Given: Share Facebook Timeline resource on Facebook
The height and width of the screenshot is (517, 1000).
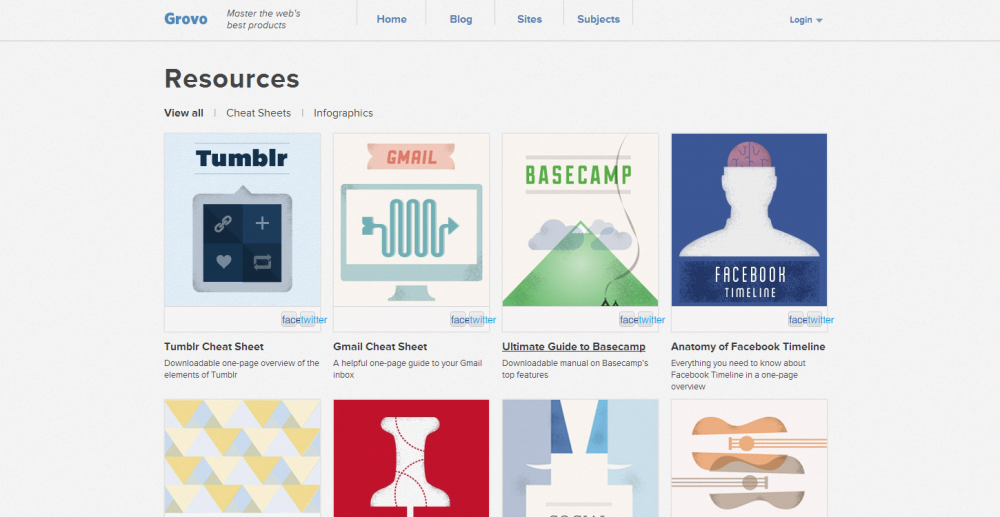Looking at the screenshot, I should click(798, 320).
